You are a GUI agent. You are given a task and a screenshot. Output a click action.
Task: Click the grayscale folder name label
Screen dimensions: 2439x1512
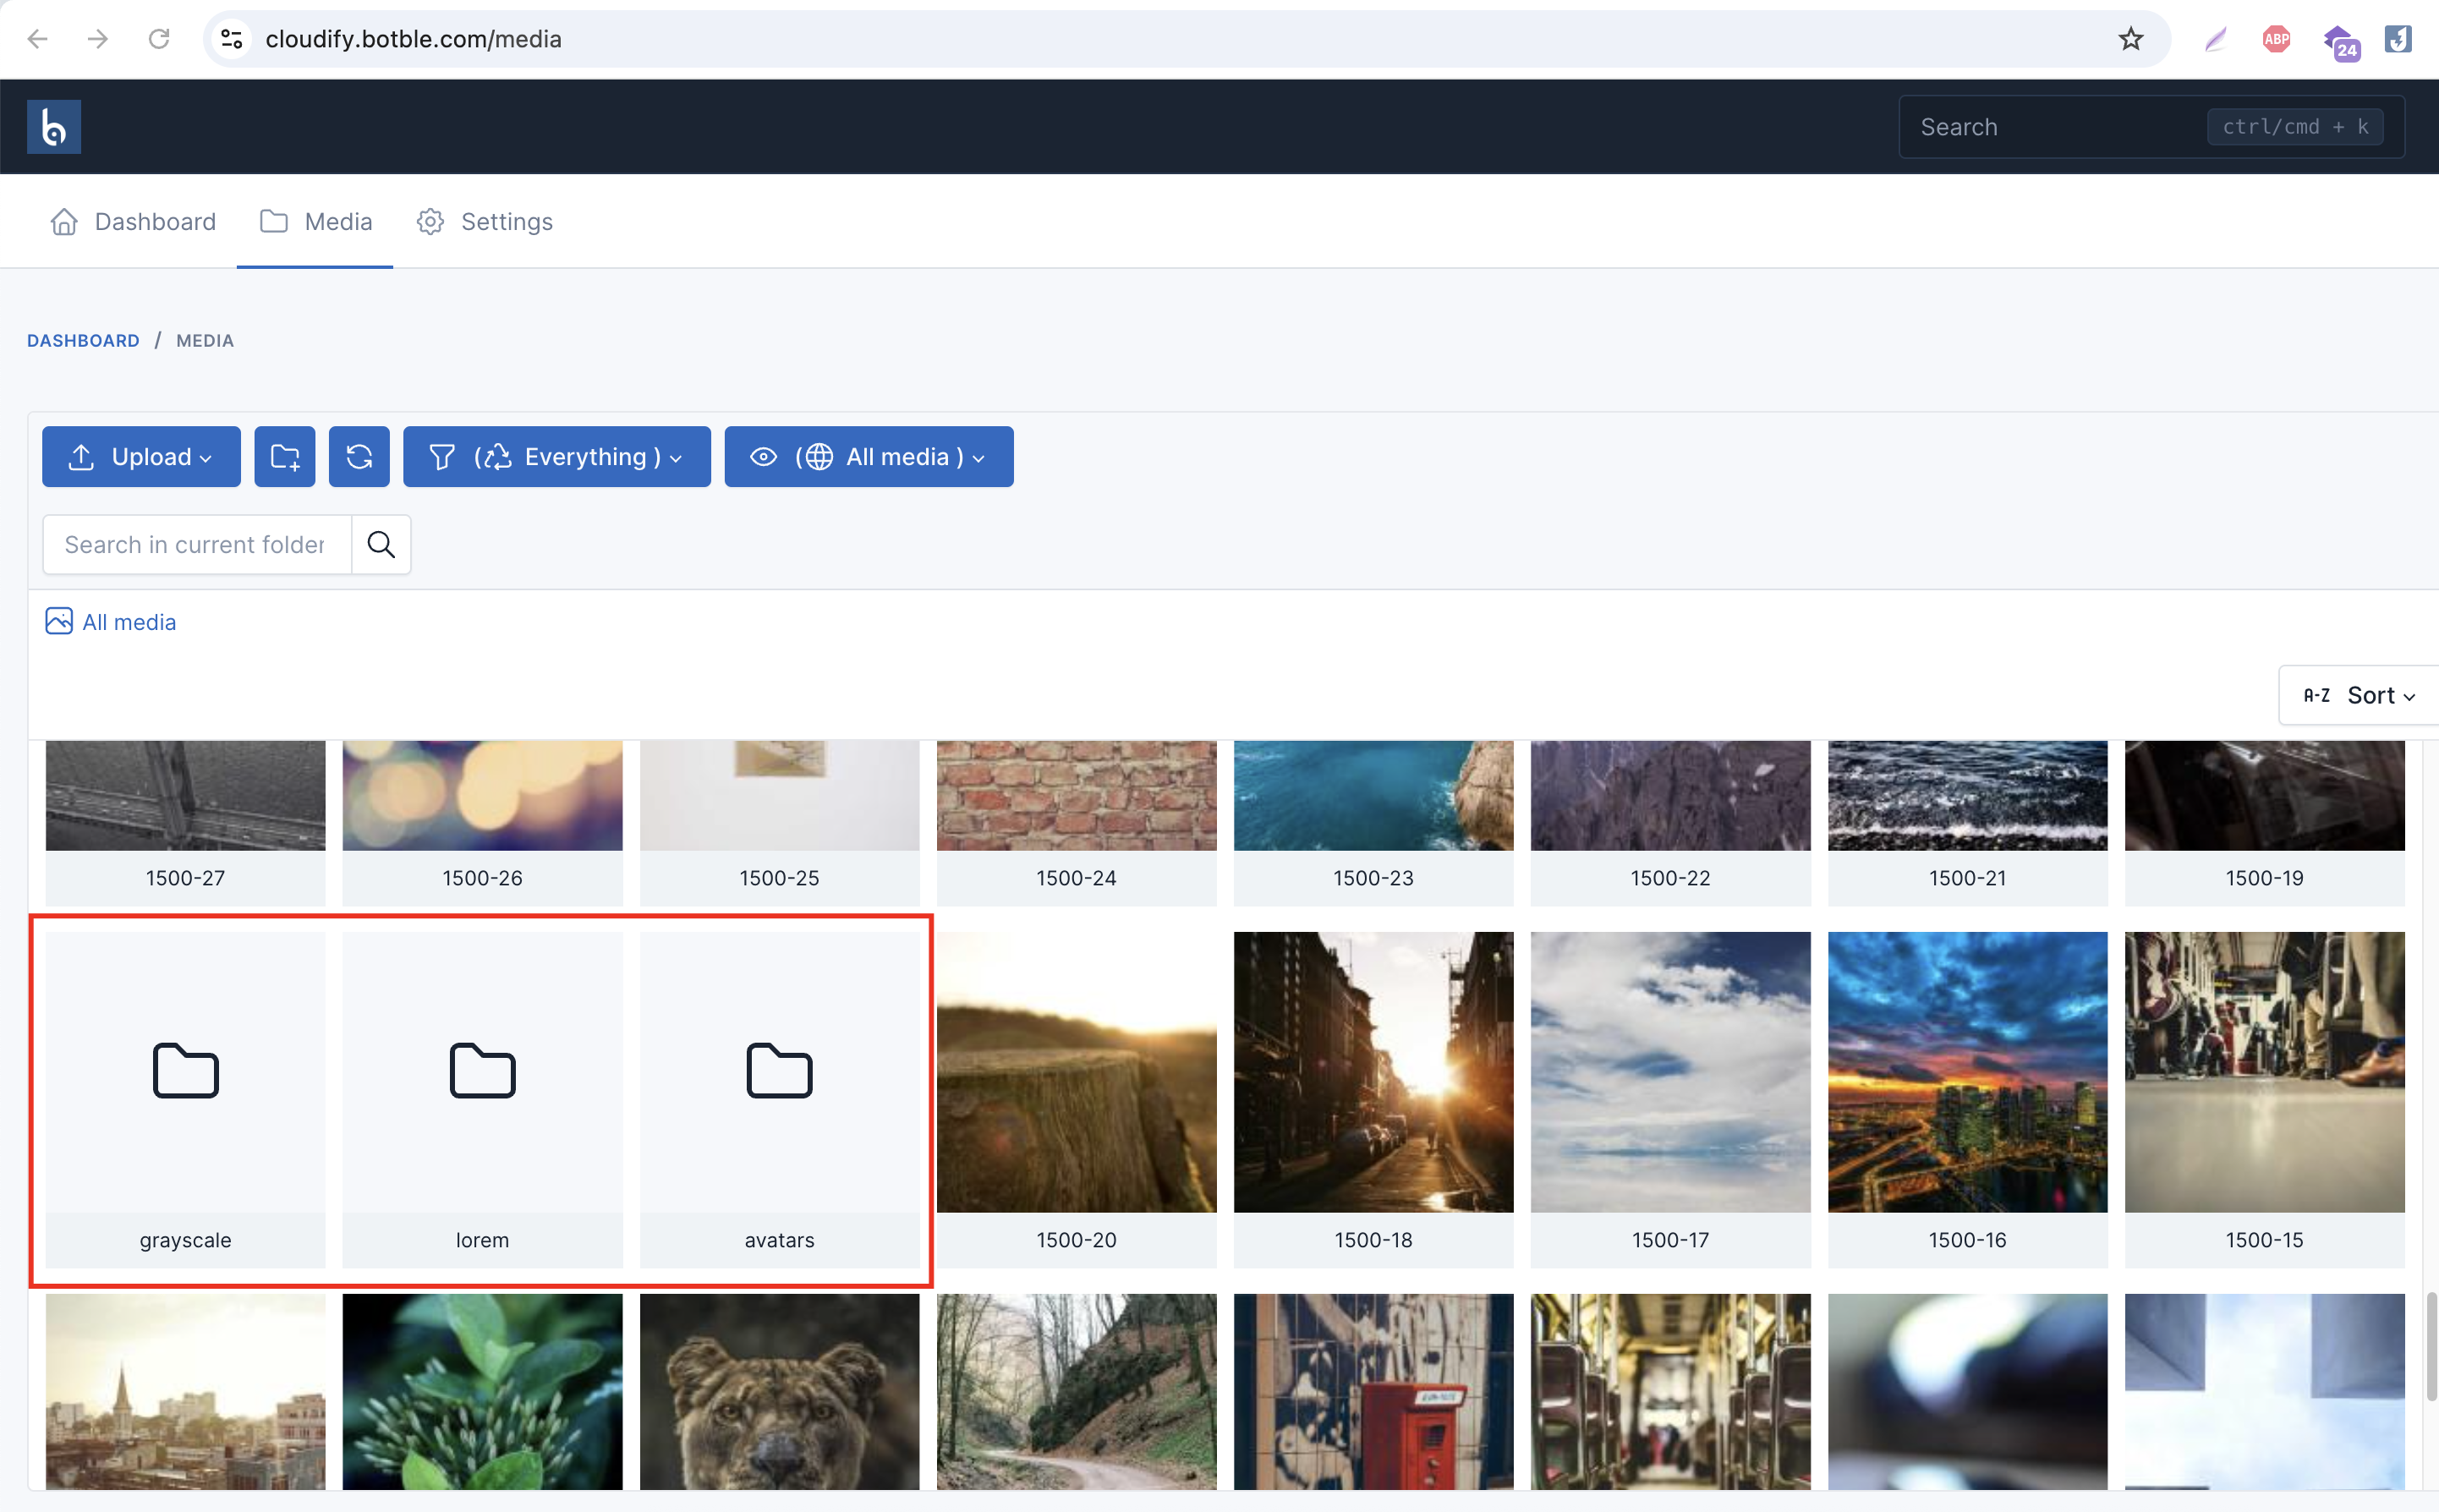(x=186, y=1240)
